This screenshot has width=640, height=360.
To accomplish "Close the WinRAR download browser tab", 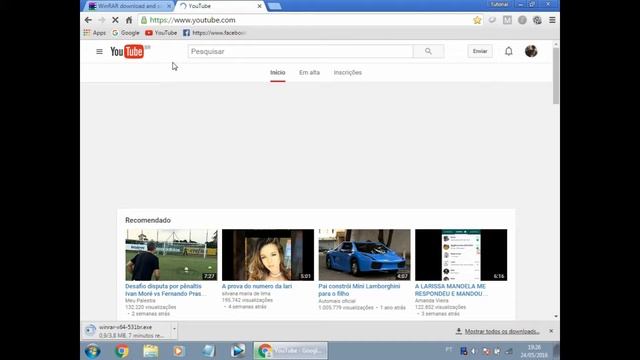I will 169,6.
